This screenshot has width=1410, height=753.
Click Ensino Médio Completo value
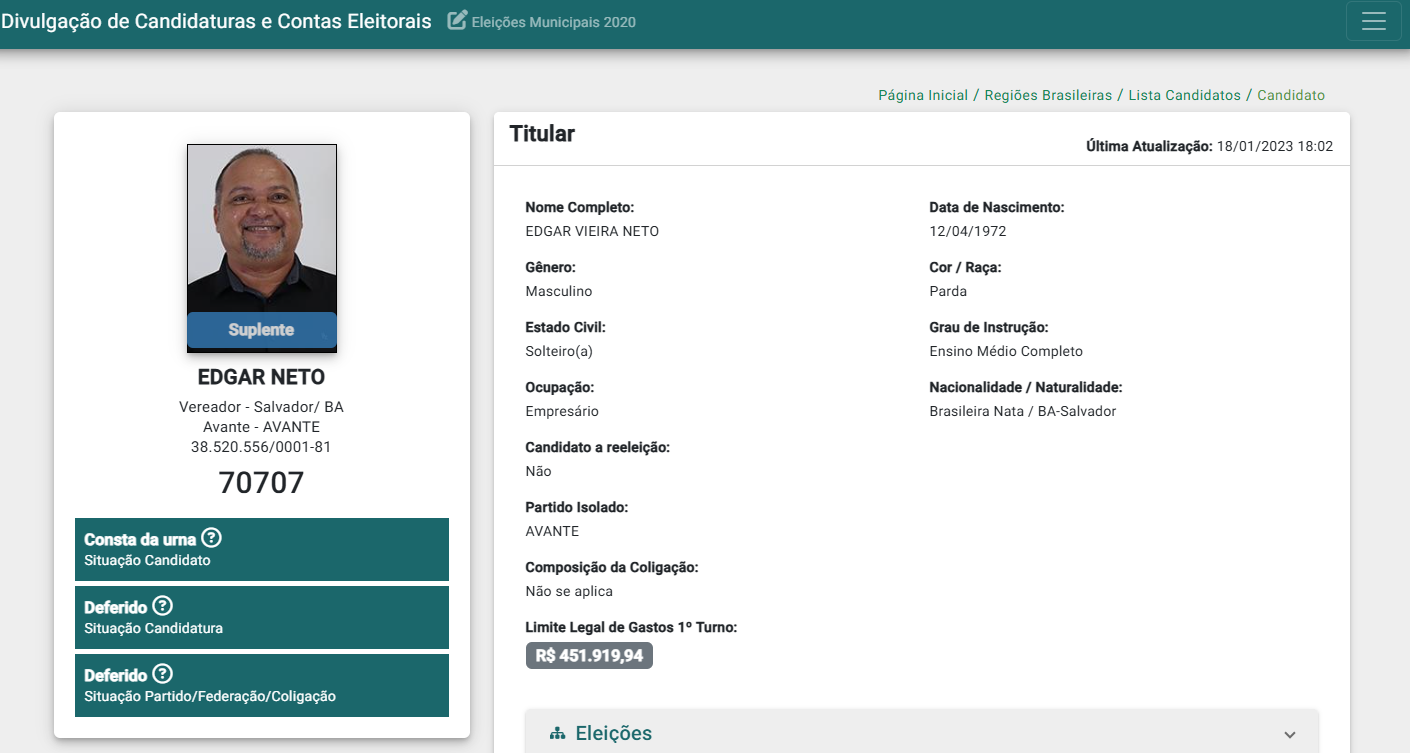point(1006,351)
